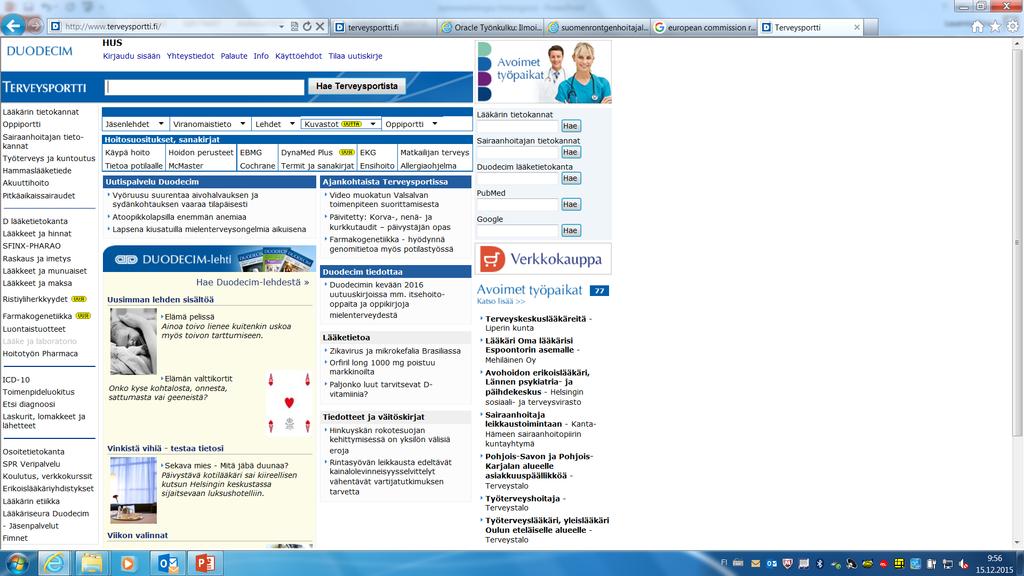Switch to the terveysportti.fi tab
The height and width of the screenshot is (576, 1024).
coord(384,27)
